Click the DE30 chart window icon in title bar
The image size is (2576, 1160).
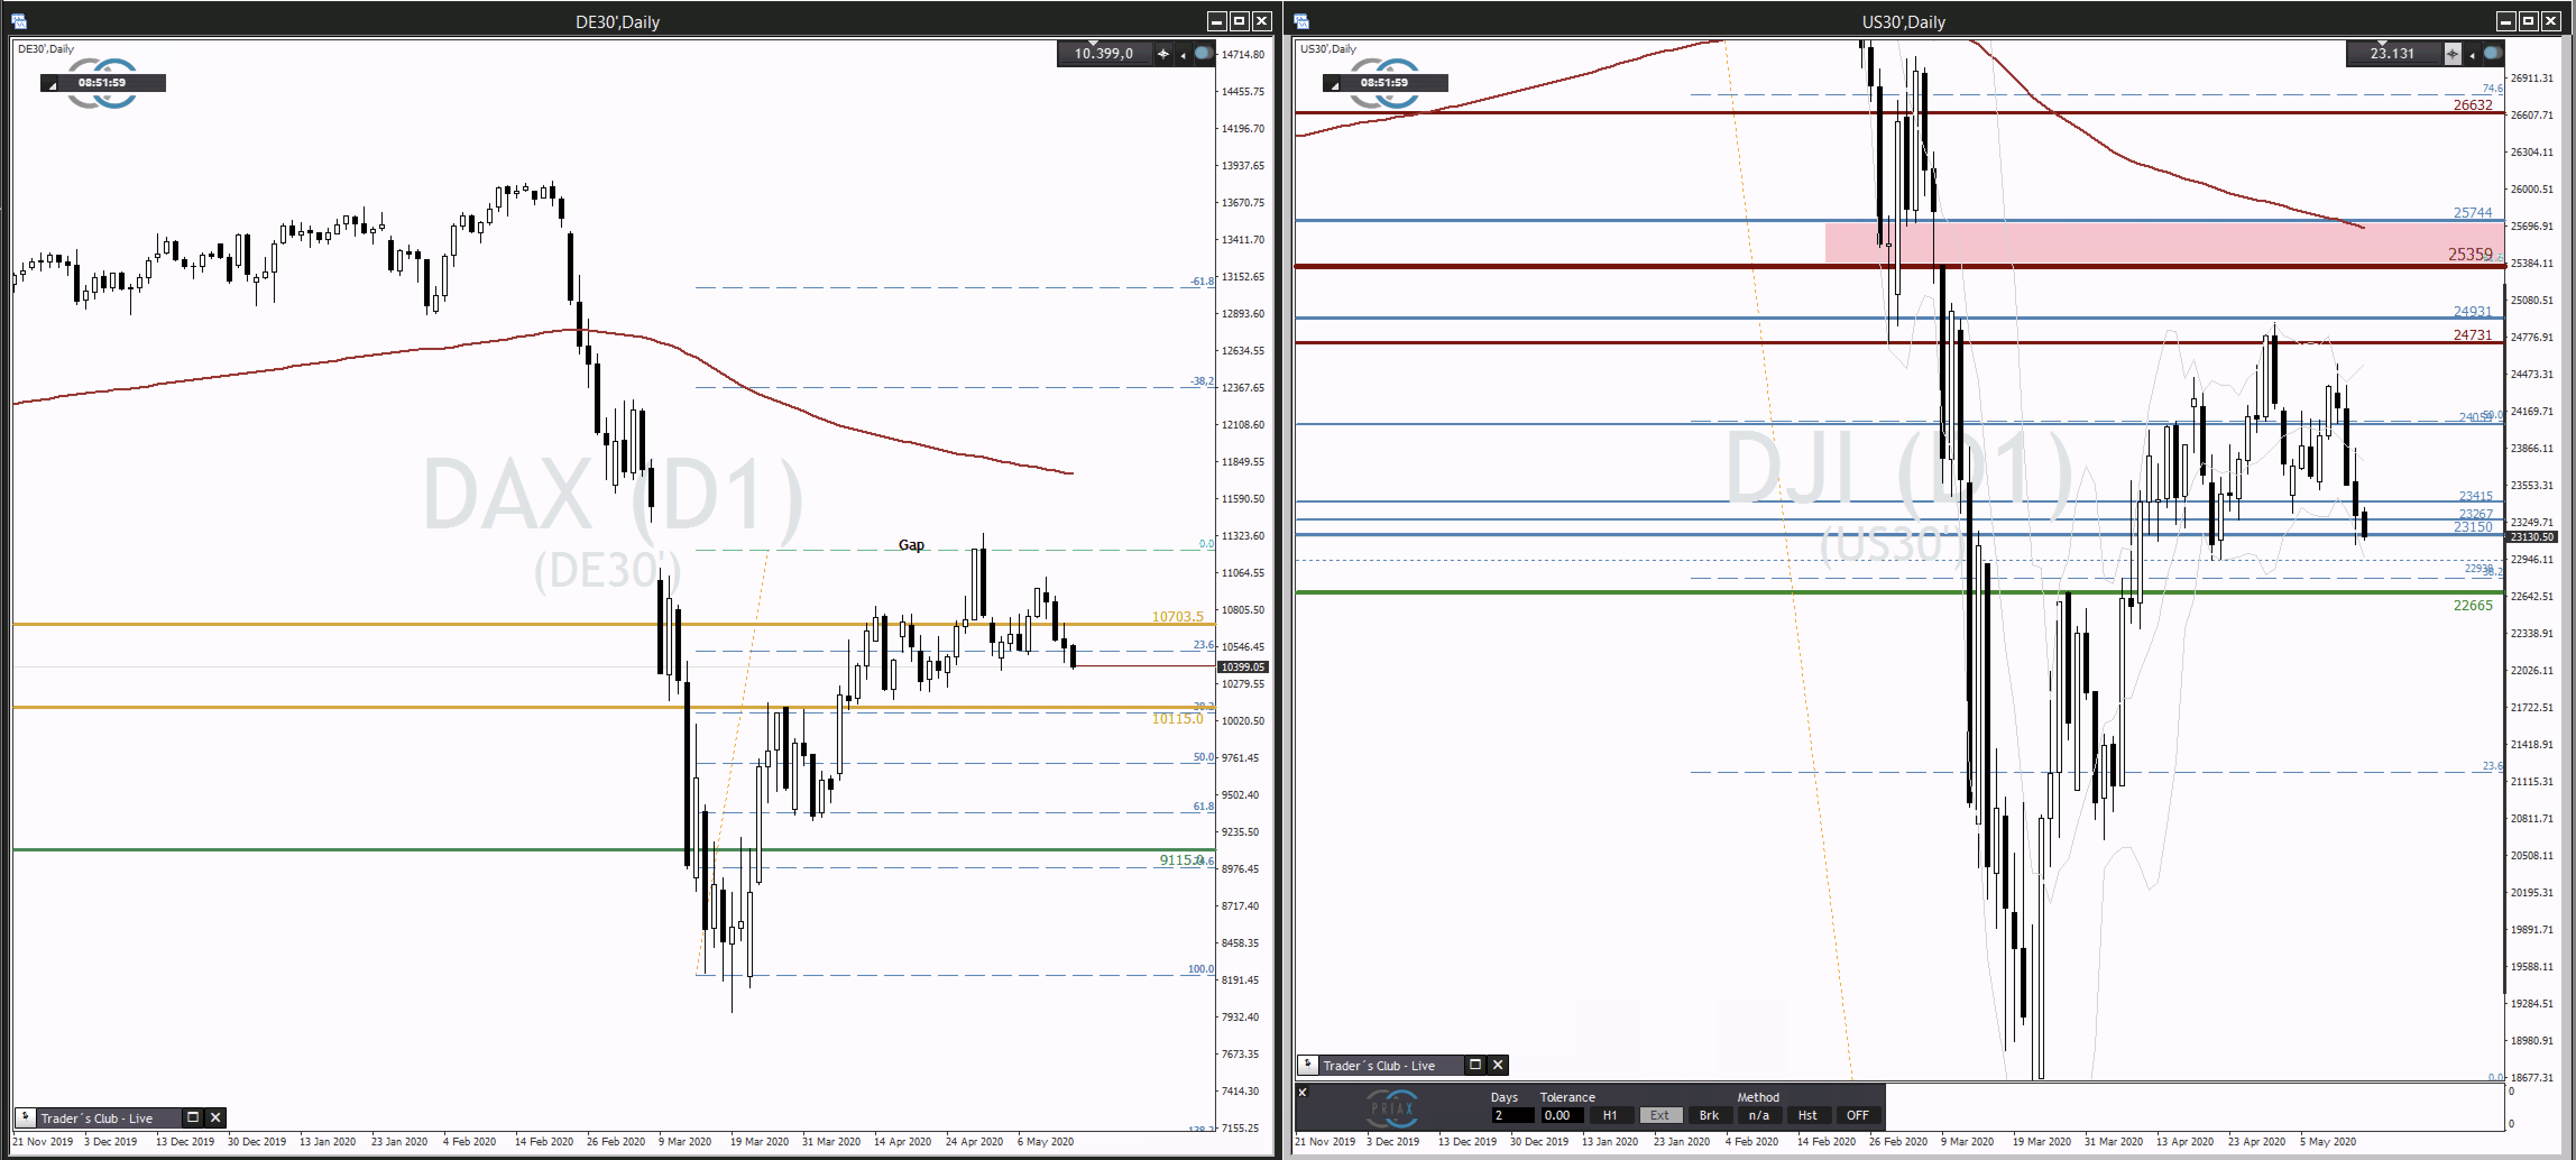click(x=19, y=21)
